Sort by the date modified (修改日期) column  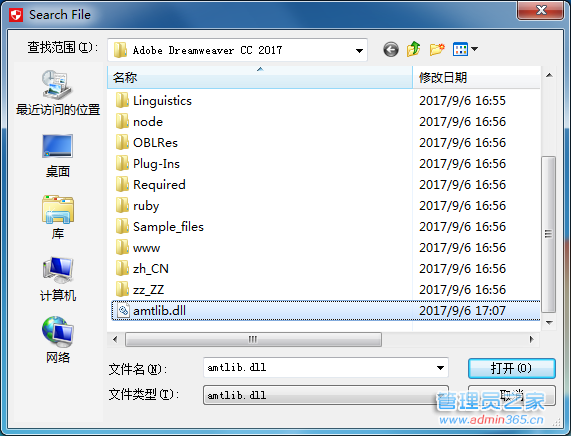(x=476, y=77)
